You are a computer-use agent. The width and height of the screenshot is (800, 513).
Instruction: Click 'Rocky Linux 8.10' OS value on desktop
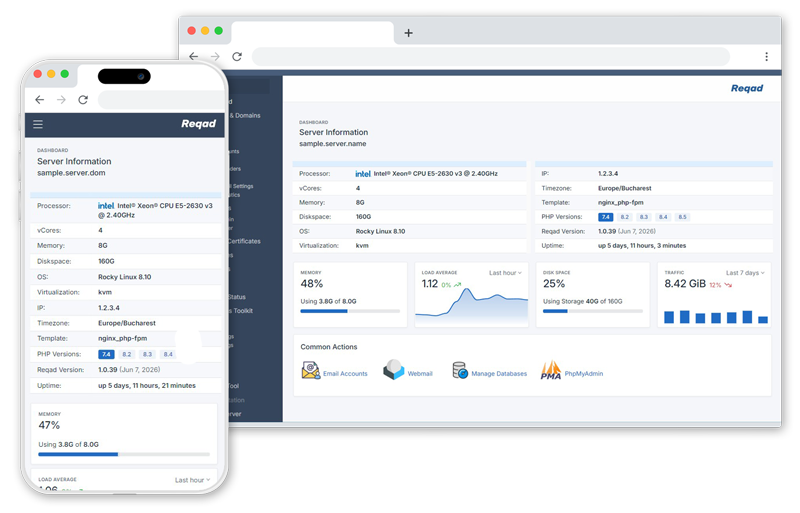(380, 231)
